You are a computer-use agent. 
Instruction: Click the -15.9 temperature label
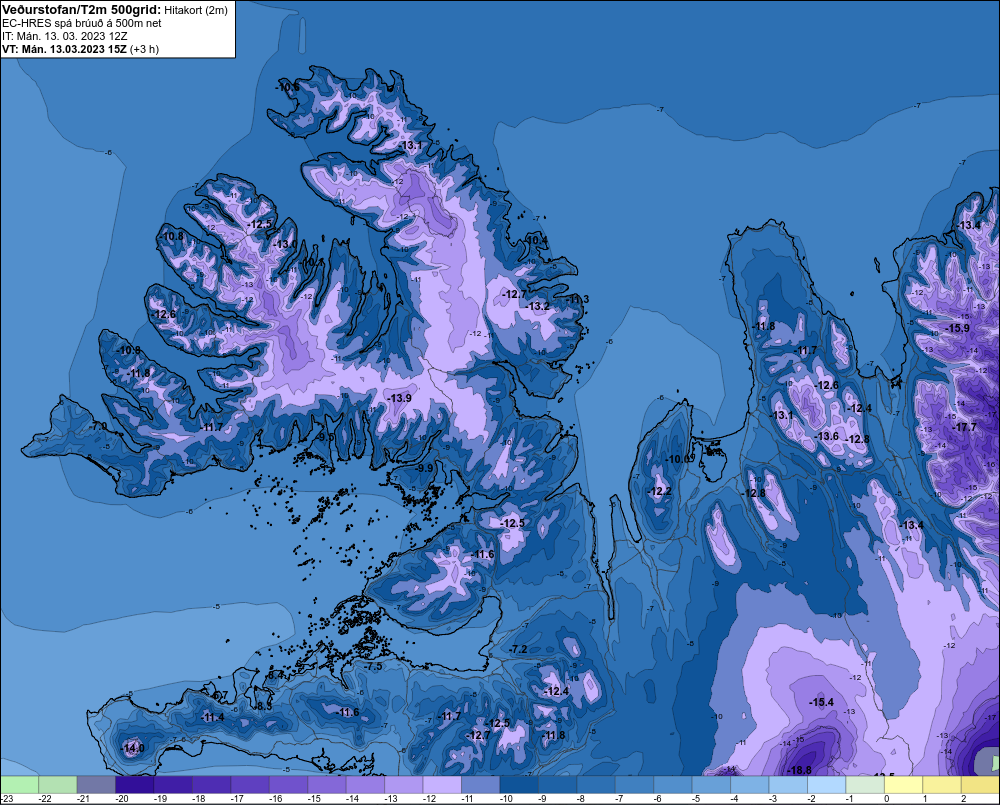coord(958,328)
